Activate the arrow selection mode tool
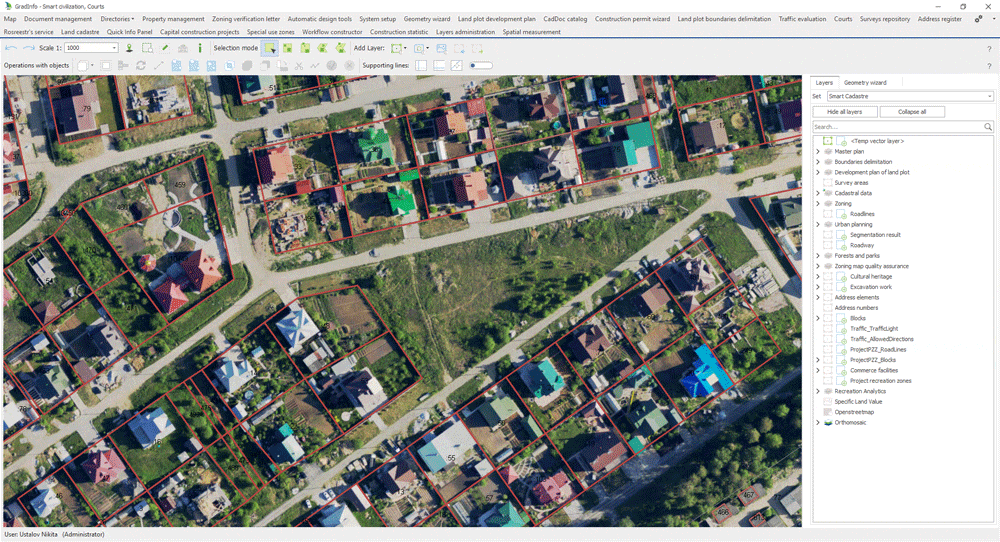 (x=270, y=48)
